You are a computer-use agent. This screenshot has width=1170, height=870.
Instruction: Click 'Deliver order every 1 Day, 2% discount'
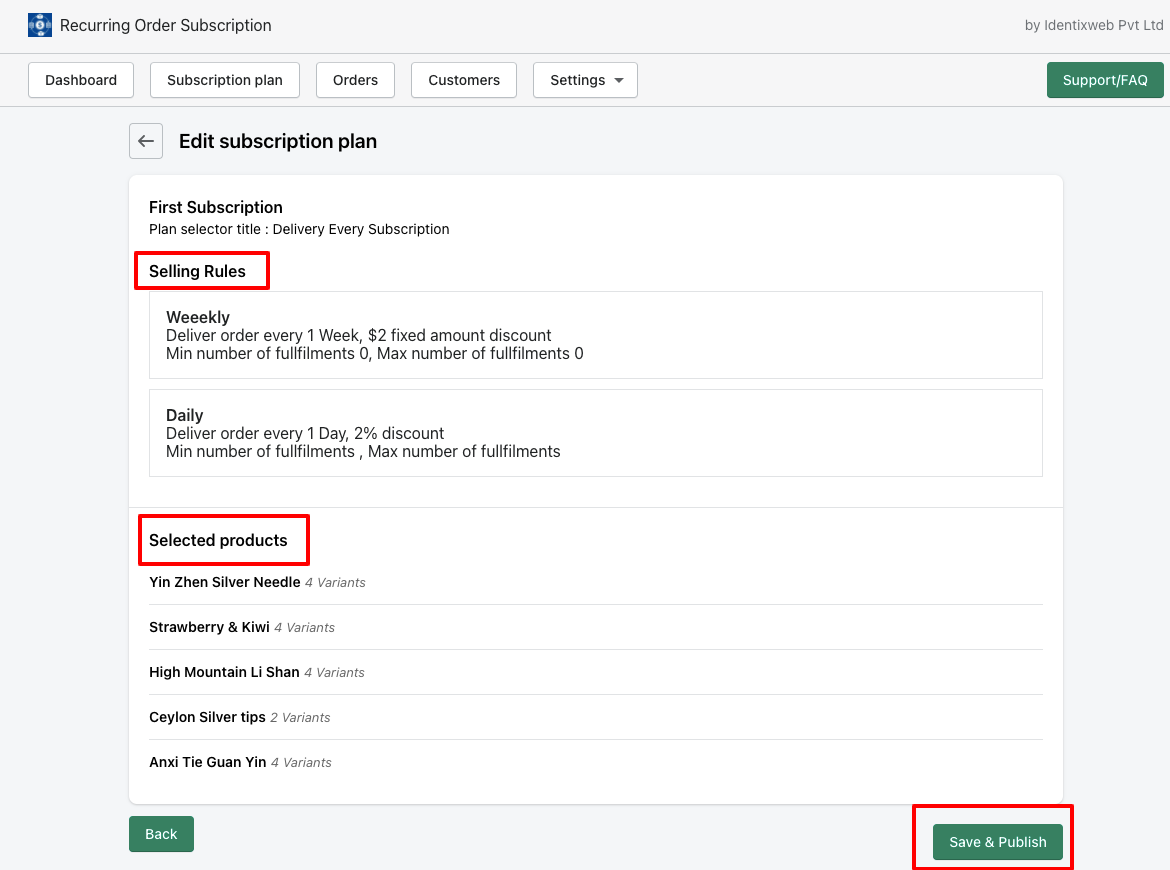pyautogui.click(x=304, y=434)
